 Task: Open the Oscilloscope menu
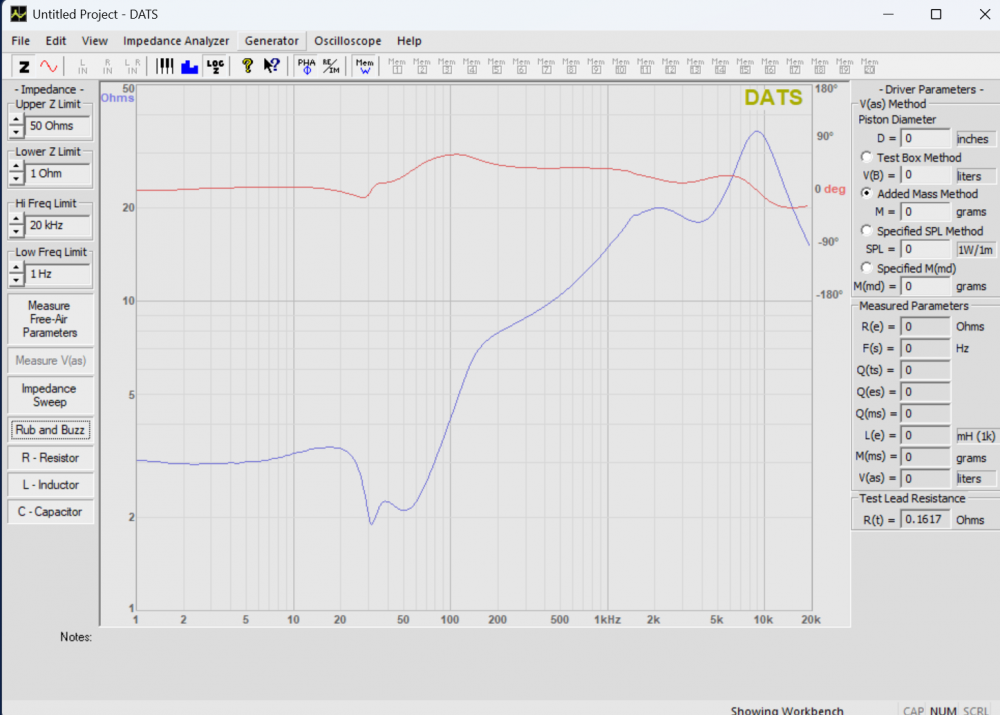[x=347, y=41]
